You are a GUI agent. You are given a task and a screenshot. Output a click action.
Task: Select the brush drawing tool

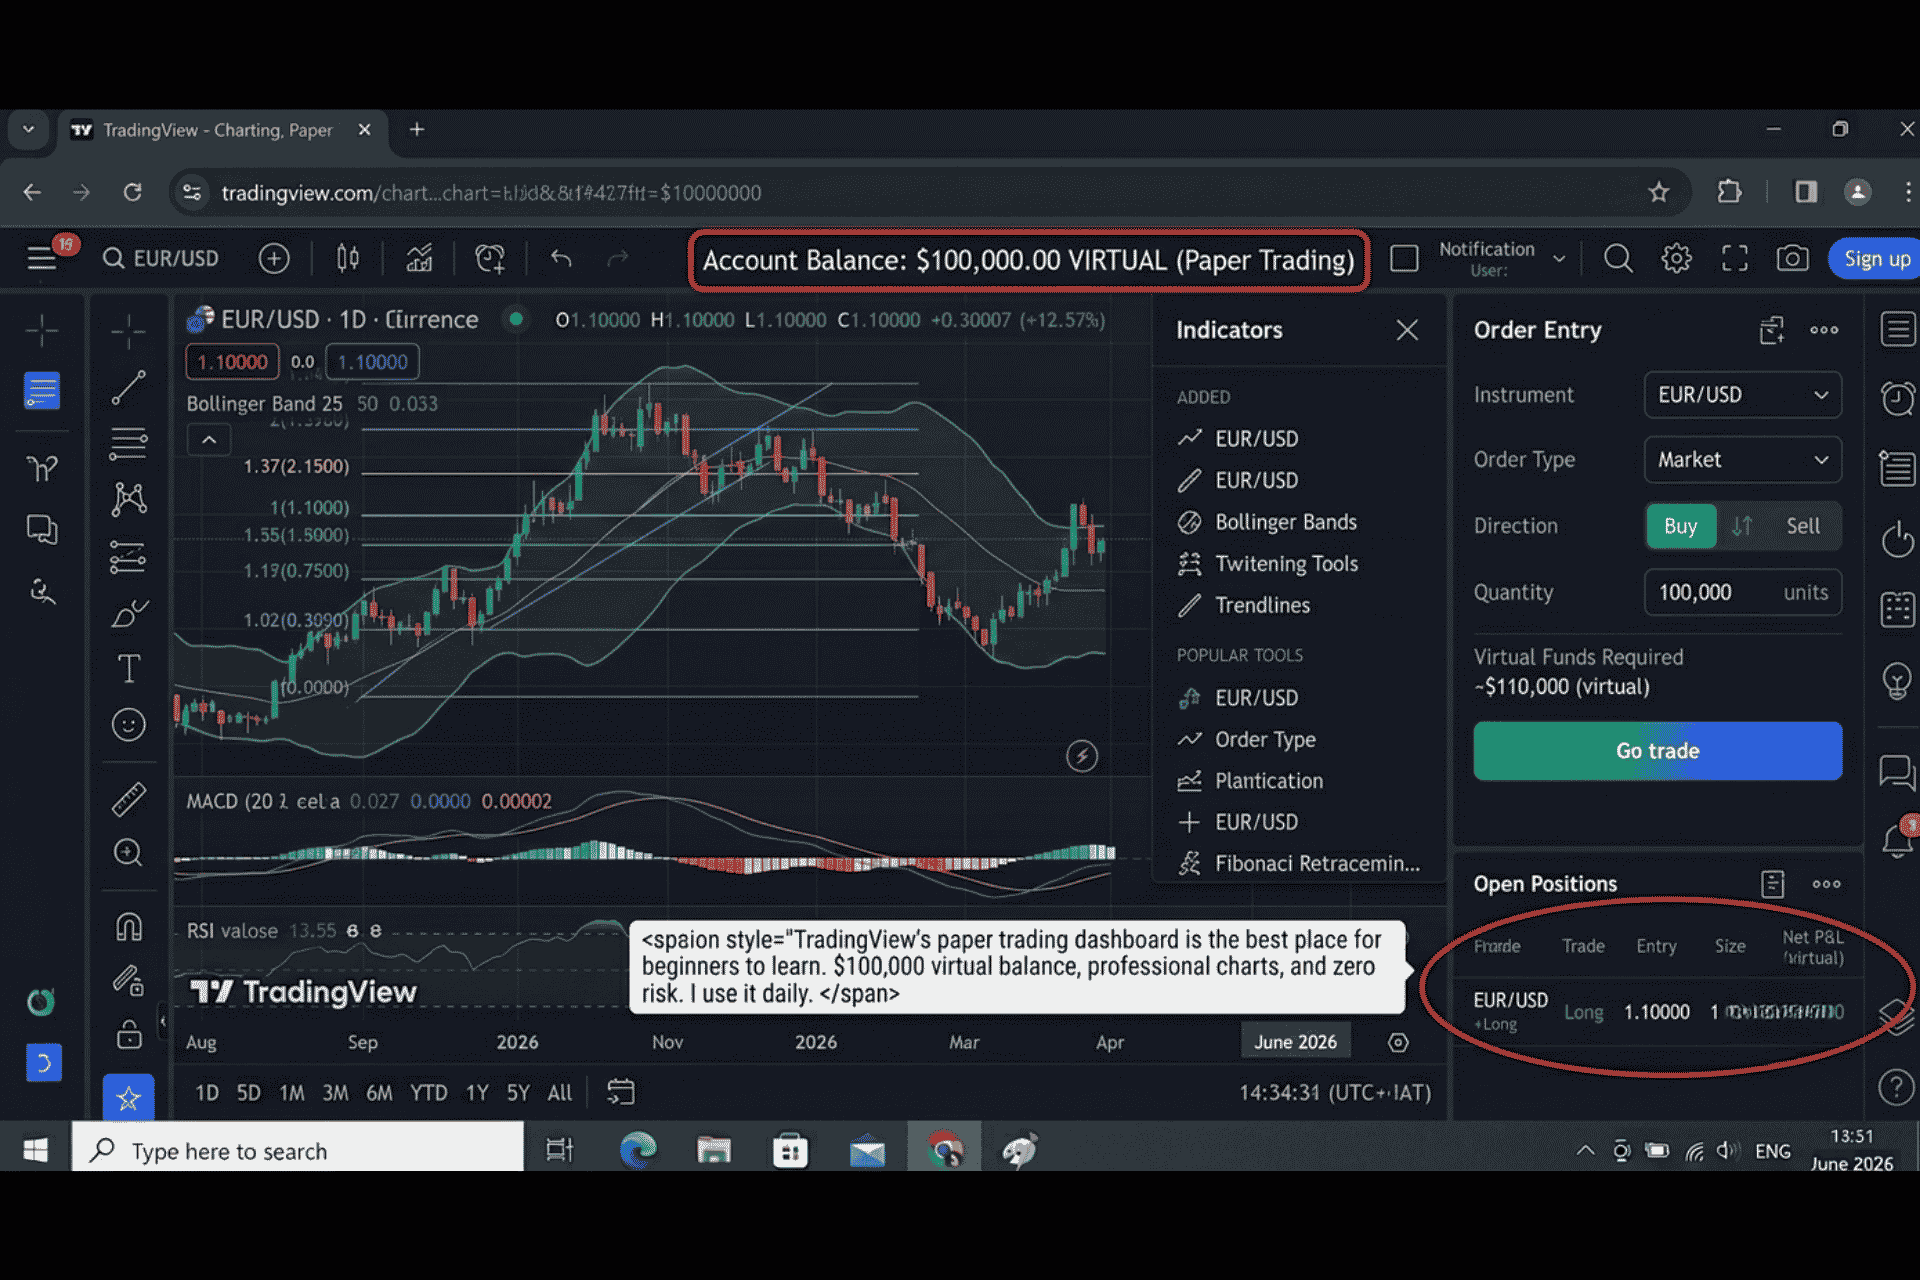(128, 612)
